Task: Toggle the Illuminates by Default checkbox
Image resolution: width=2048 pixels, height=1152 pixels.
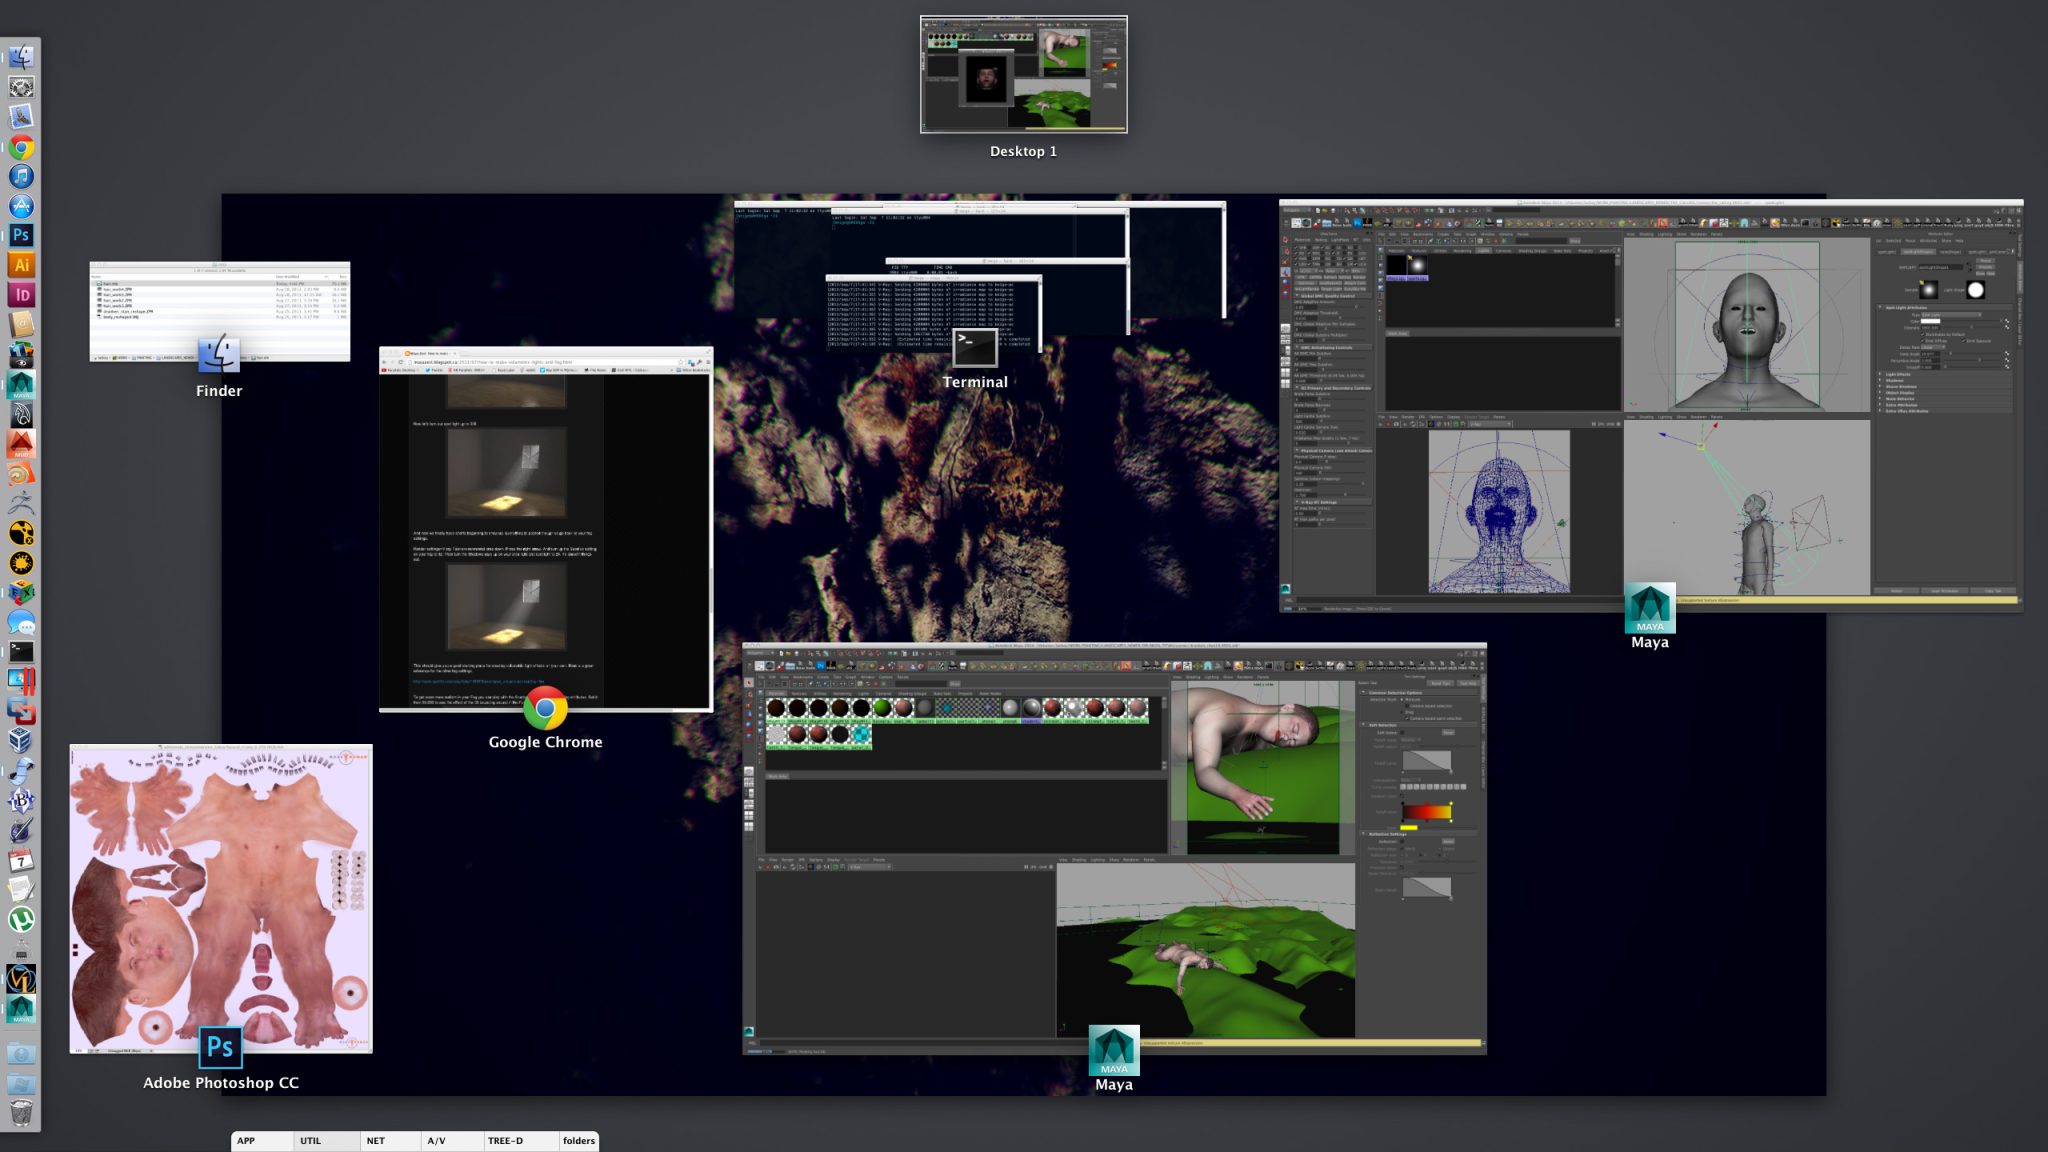Action: (1923, 334)
